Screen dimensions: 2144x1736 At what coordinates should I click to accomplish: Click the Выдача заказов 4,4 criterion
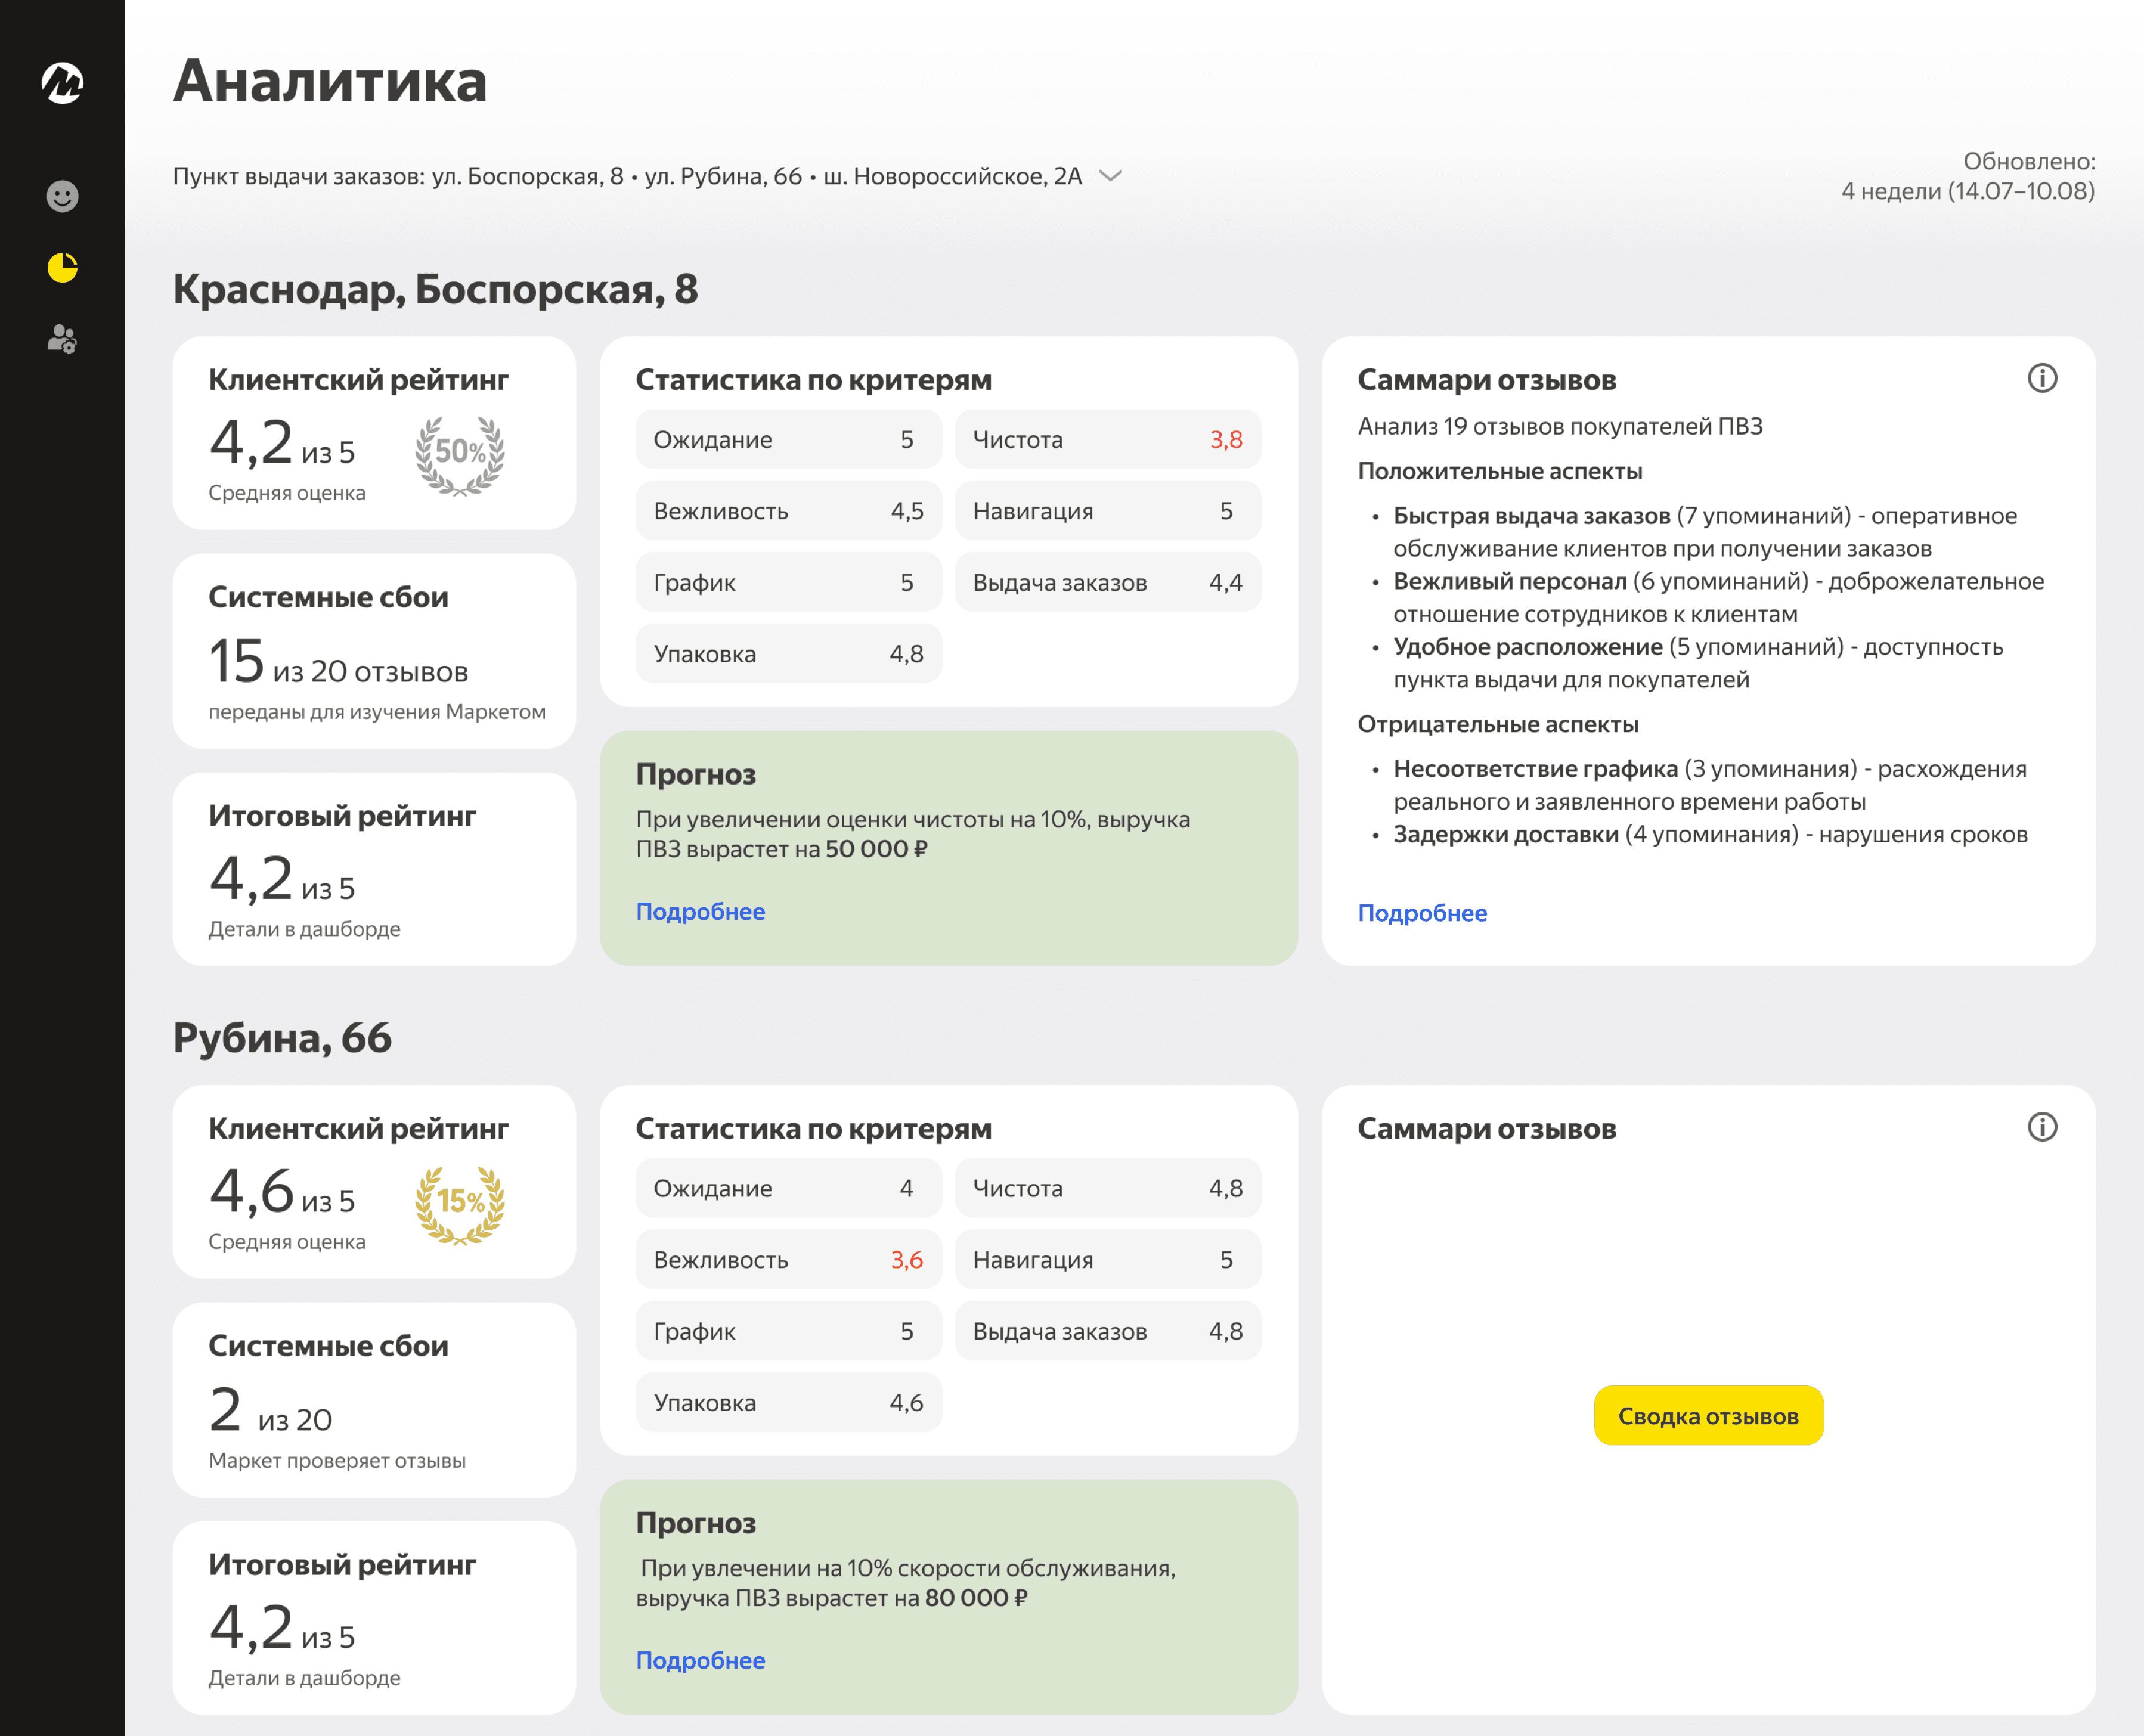[x=1107, y=583]
